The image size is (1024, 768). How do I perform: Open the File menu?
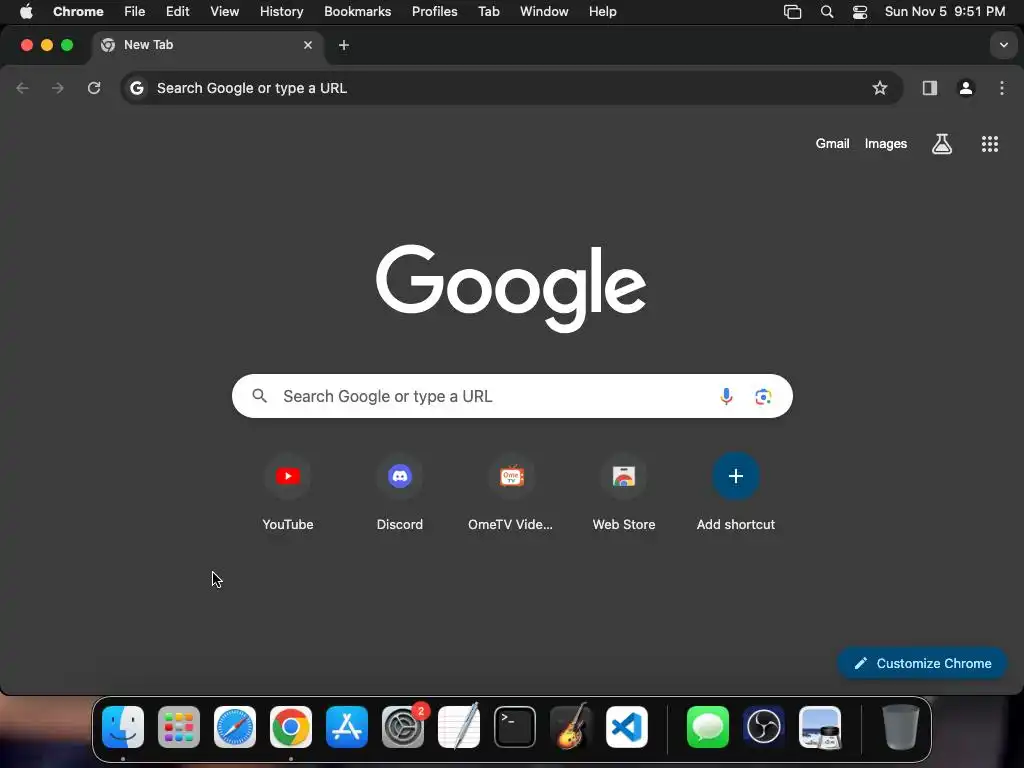pos(135,12)
